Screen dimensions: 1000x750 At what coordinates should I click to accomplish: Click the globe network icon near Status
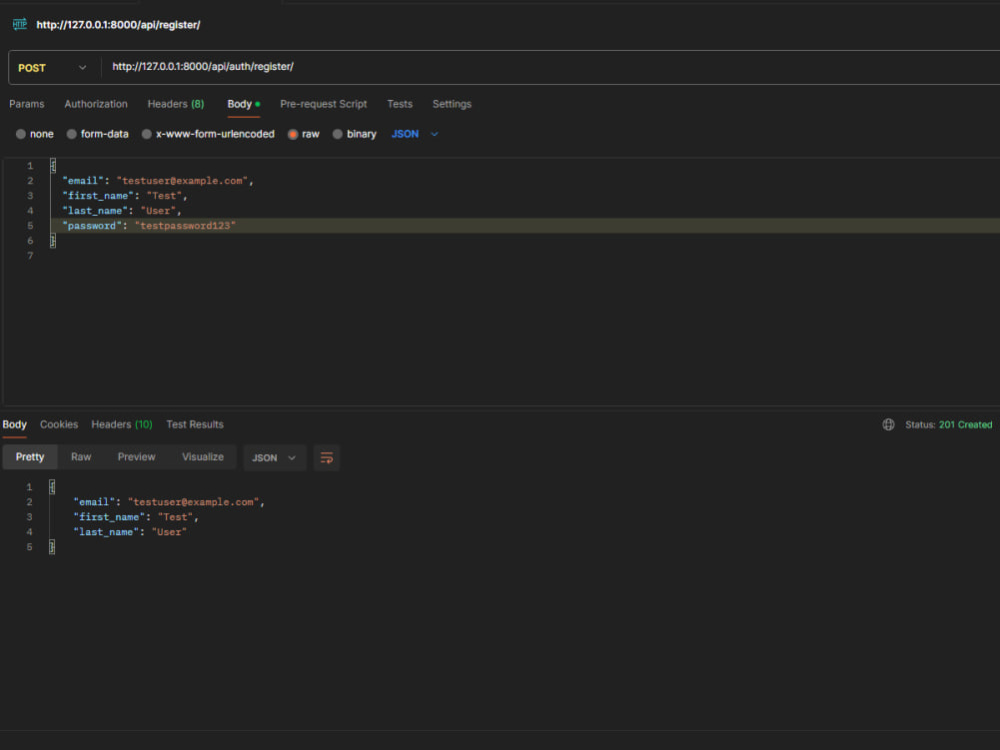tap(888, 425)
